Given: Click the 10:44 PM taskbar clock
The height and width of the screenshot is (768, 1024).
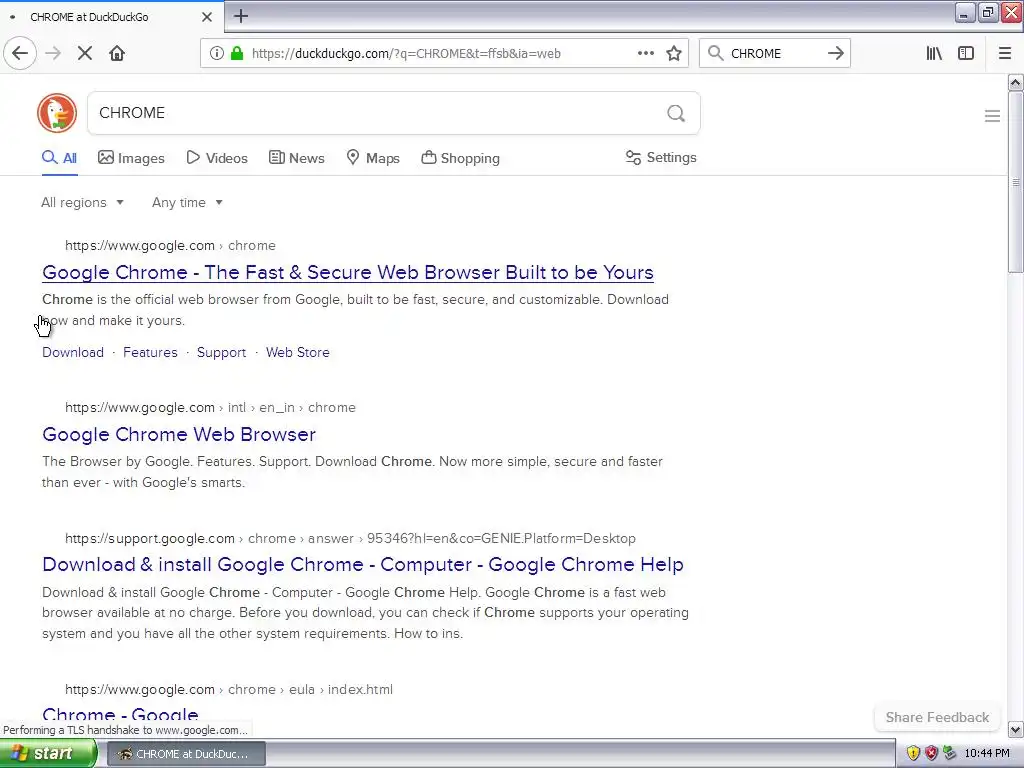Looking at the screenshot, I should coord(987,754).
